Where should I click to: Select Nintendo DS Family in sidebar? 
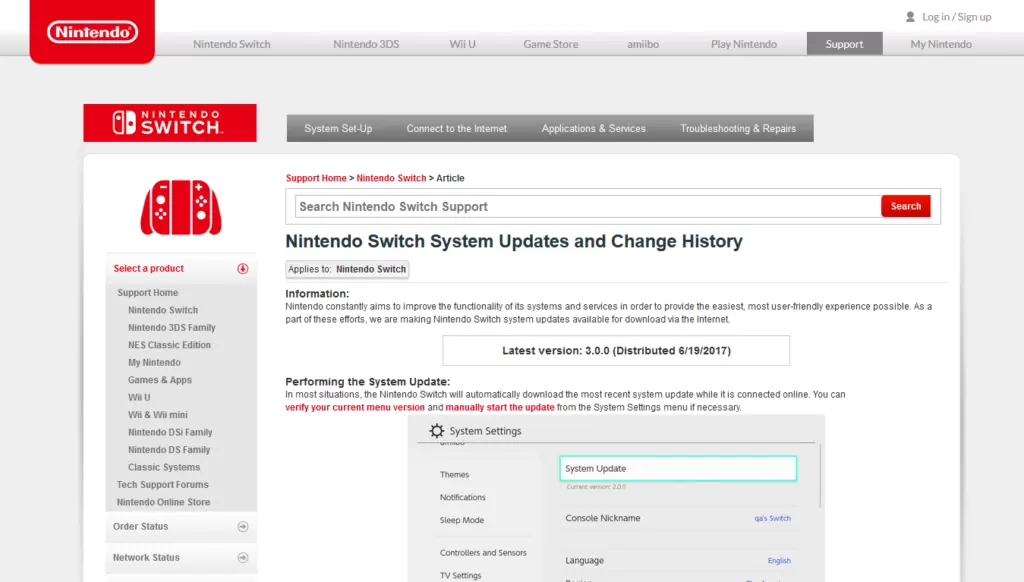[x=169, y=450]
